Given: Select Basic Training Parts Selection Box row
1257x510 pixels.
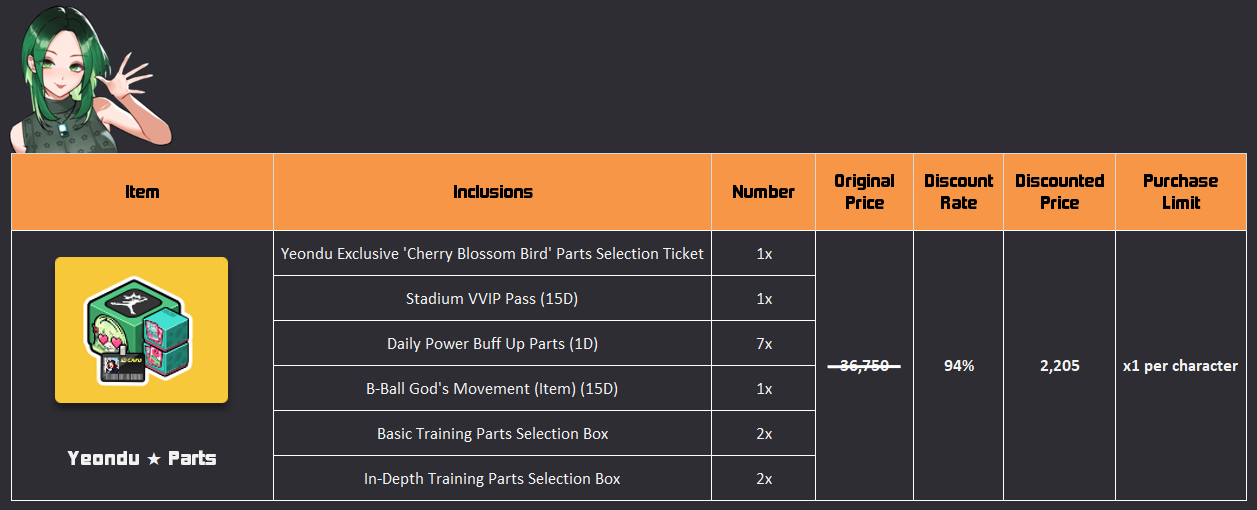Looking at the screenshot, I should 492,434.
